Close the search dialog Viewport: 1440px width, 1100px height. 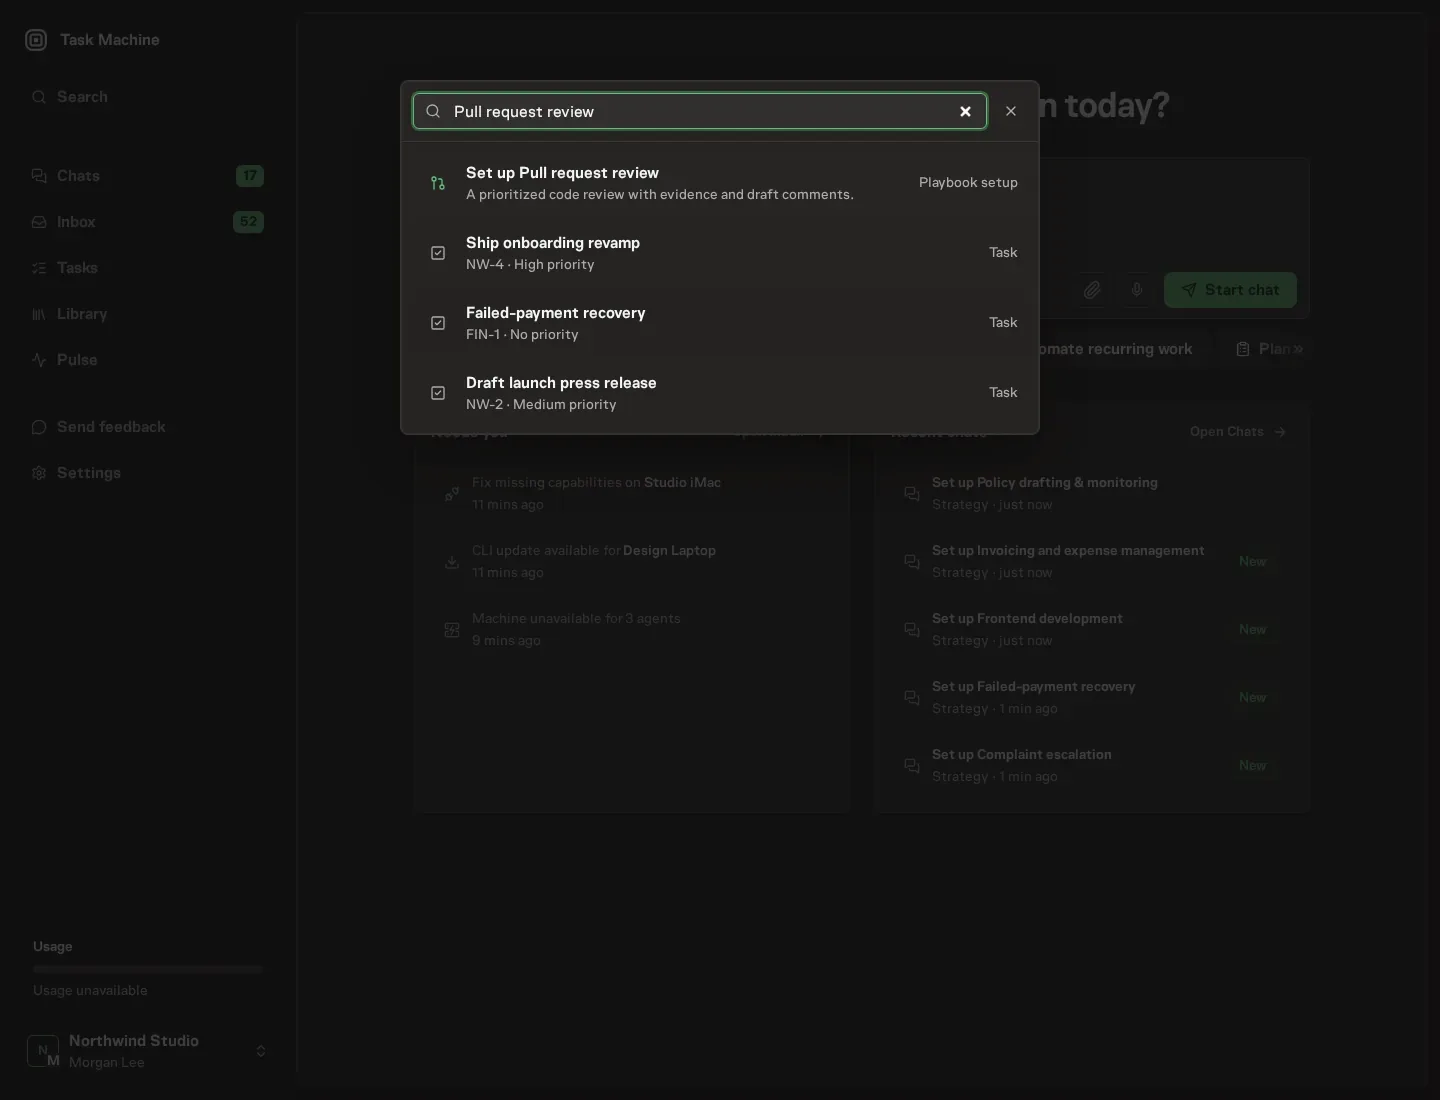click(1011, 111)
